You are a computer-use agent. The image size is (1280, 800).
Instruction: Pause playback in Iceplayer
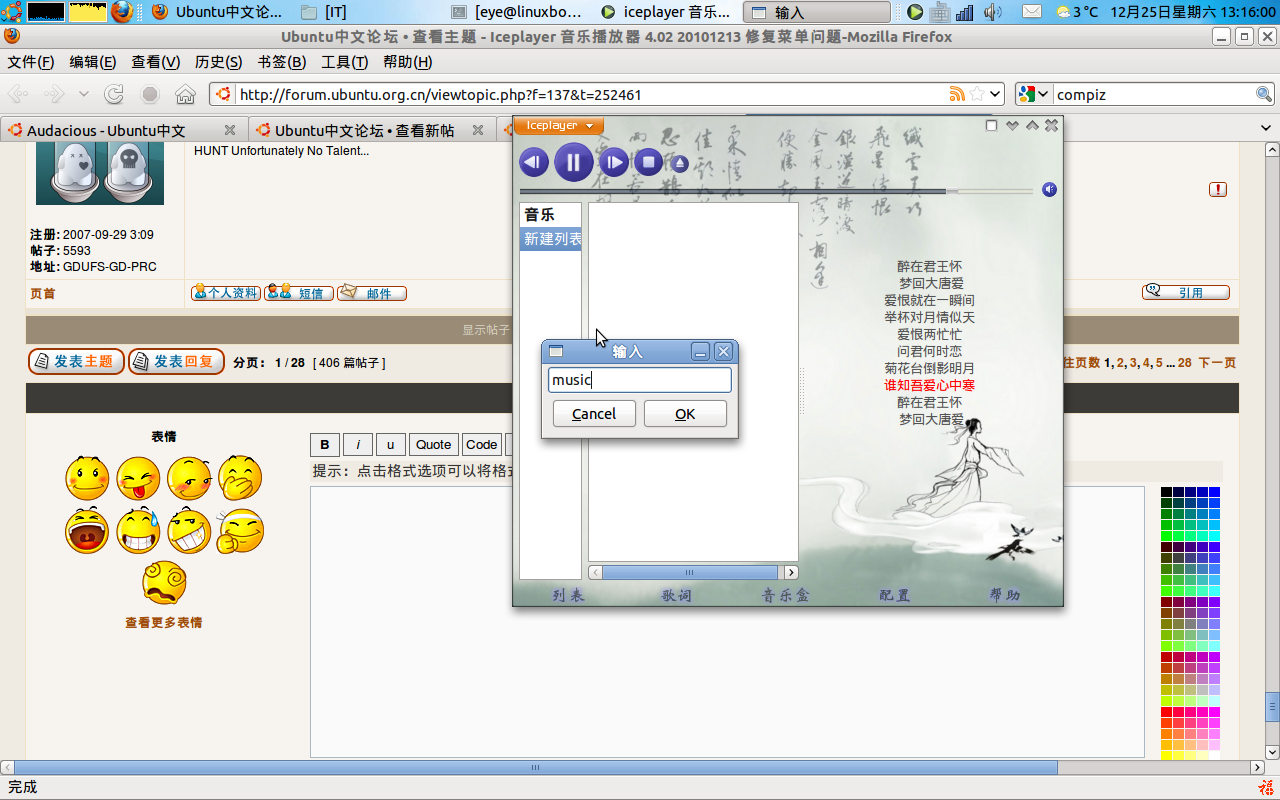tap(574, 162)
